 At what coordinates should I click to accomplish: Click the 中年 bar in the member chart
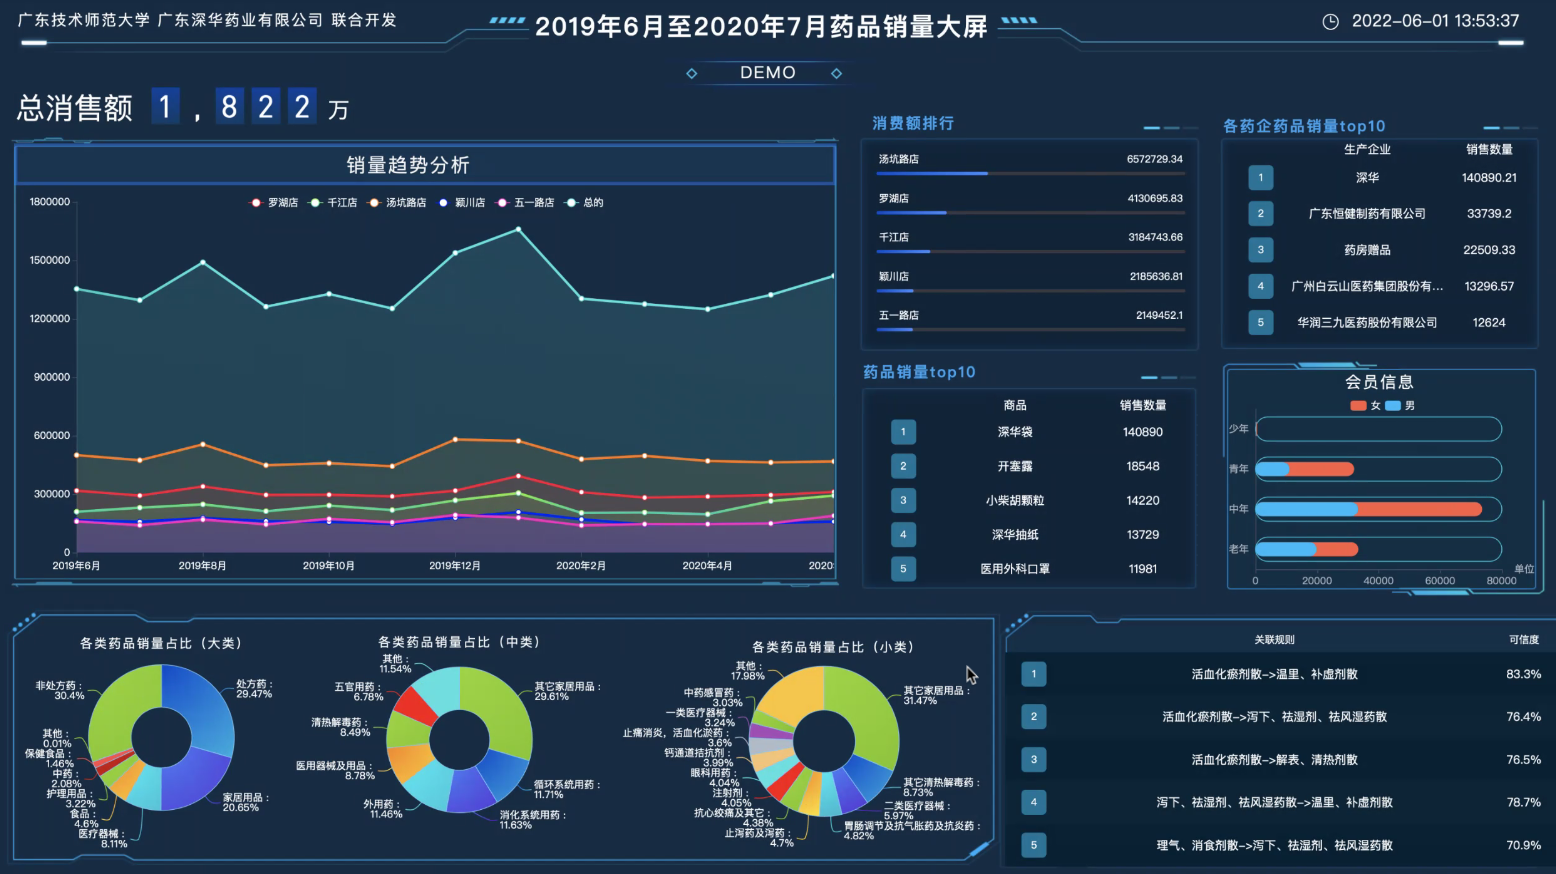pos(1368,509)
